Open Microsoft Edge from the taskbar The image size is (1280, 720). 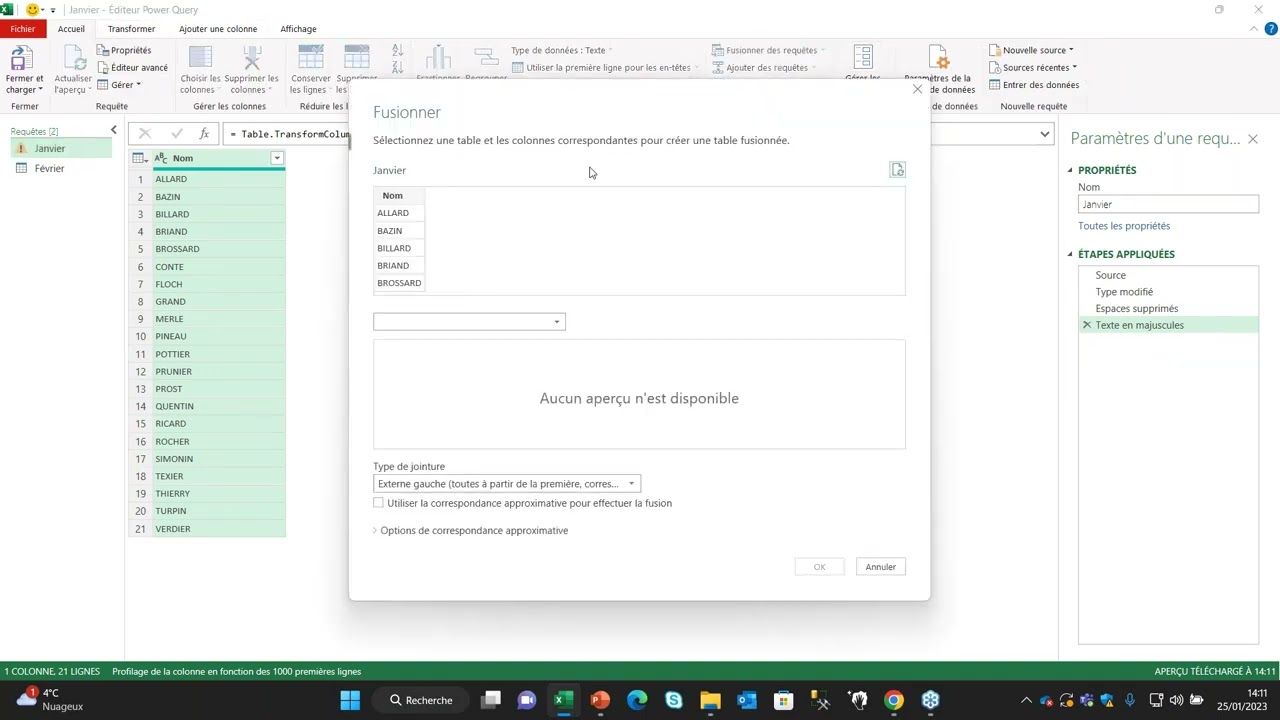click(x=637, y=700)
